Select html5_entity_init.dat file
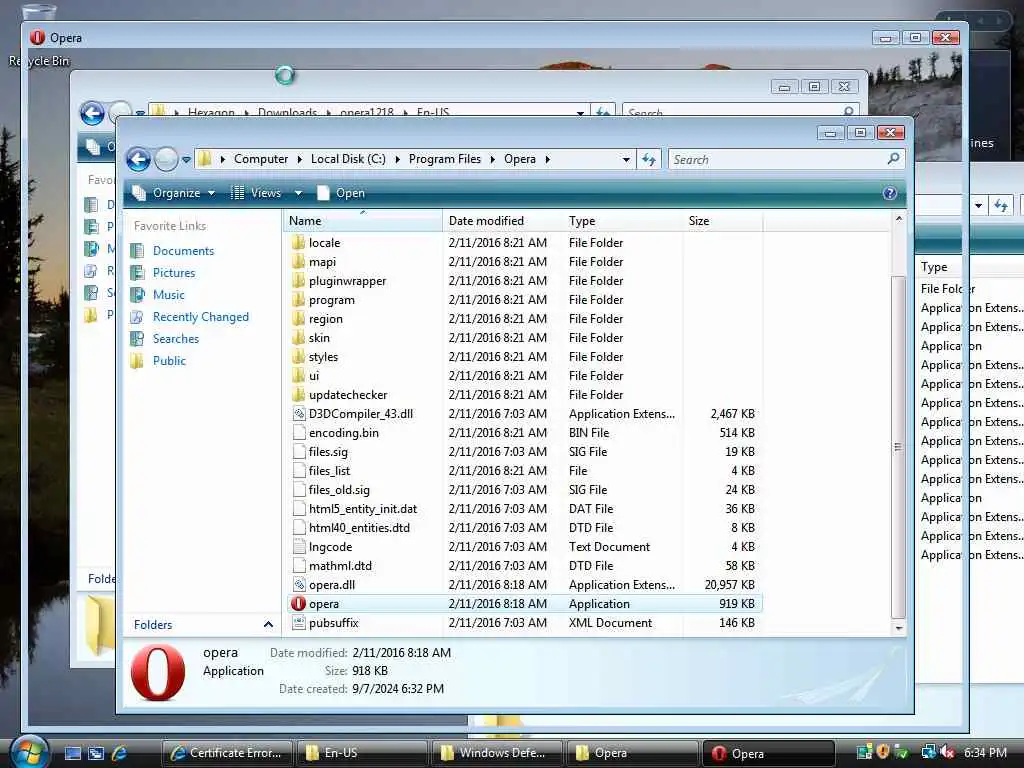The width and height of the screenshot is (1024, 768). point(362,509)
